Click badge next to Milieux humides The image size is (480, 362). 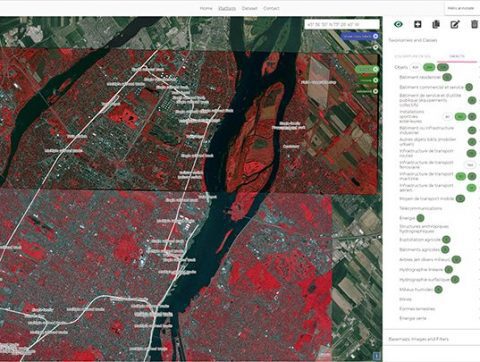tap(438, 289)
